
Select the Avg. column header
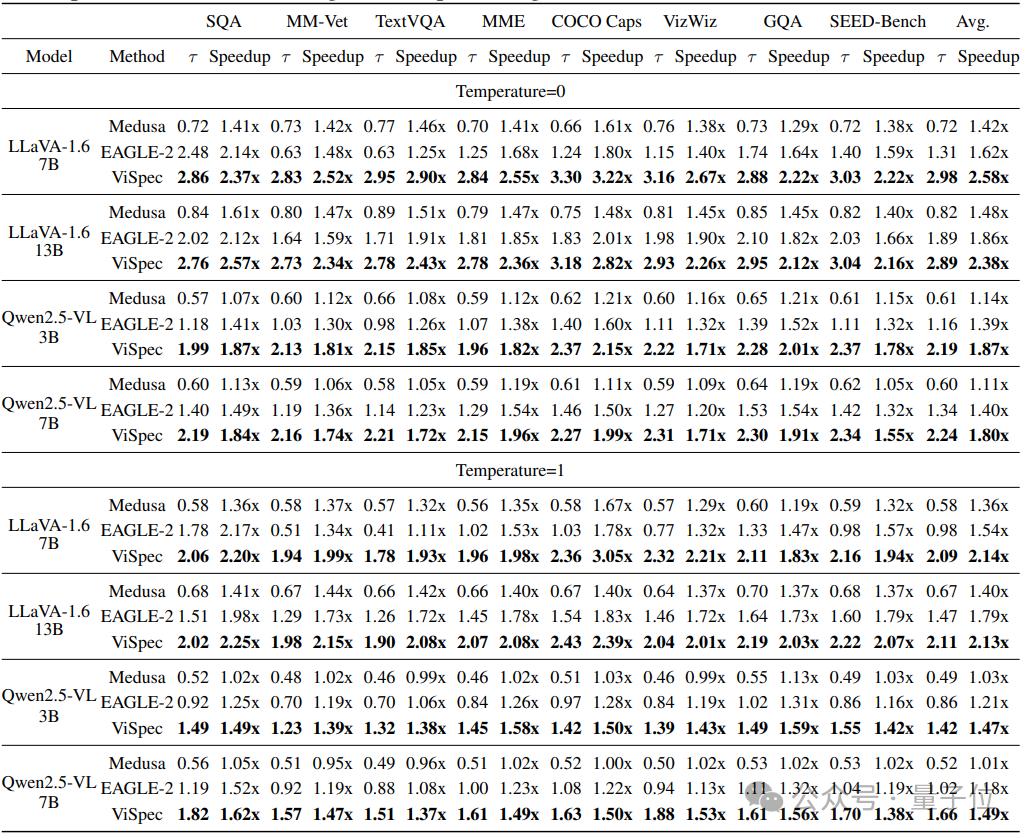point(972,21)
